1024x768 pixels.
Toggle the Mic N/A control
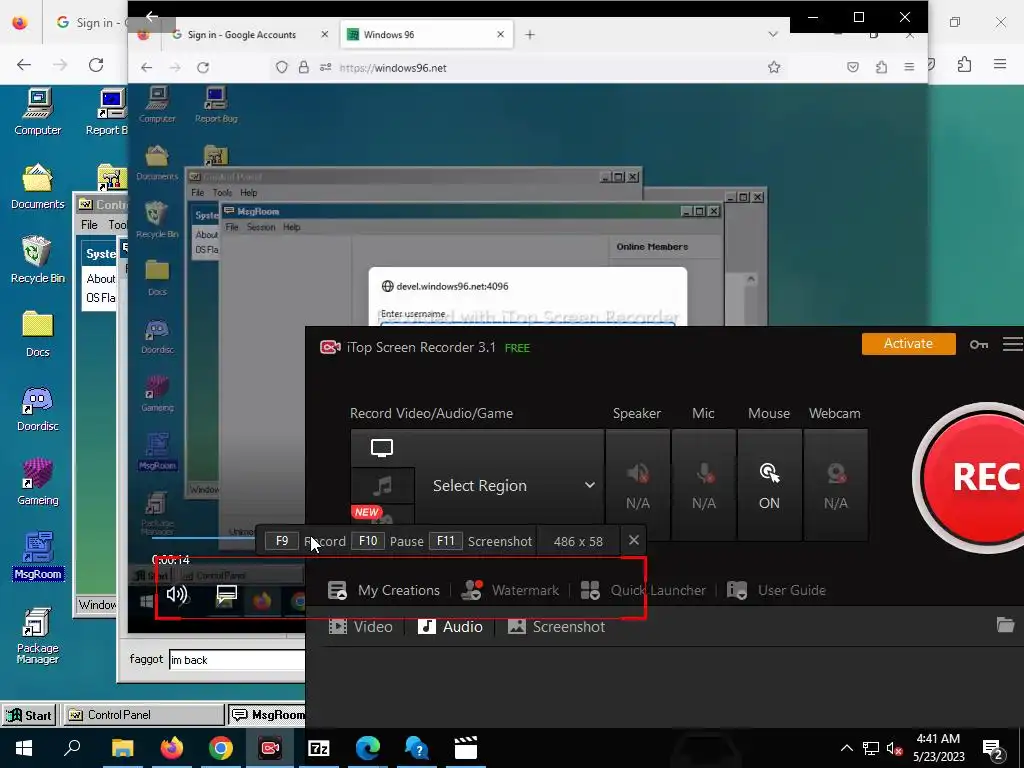pyautogui.click(x=703, y=485)
